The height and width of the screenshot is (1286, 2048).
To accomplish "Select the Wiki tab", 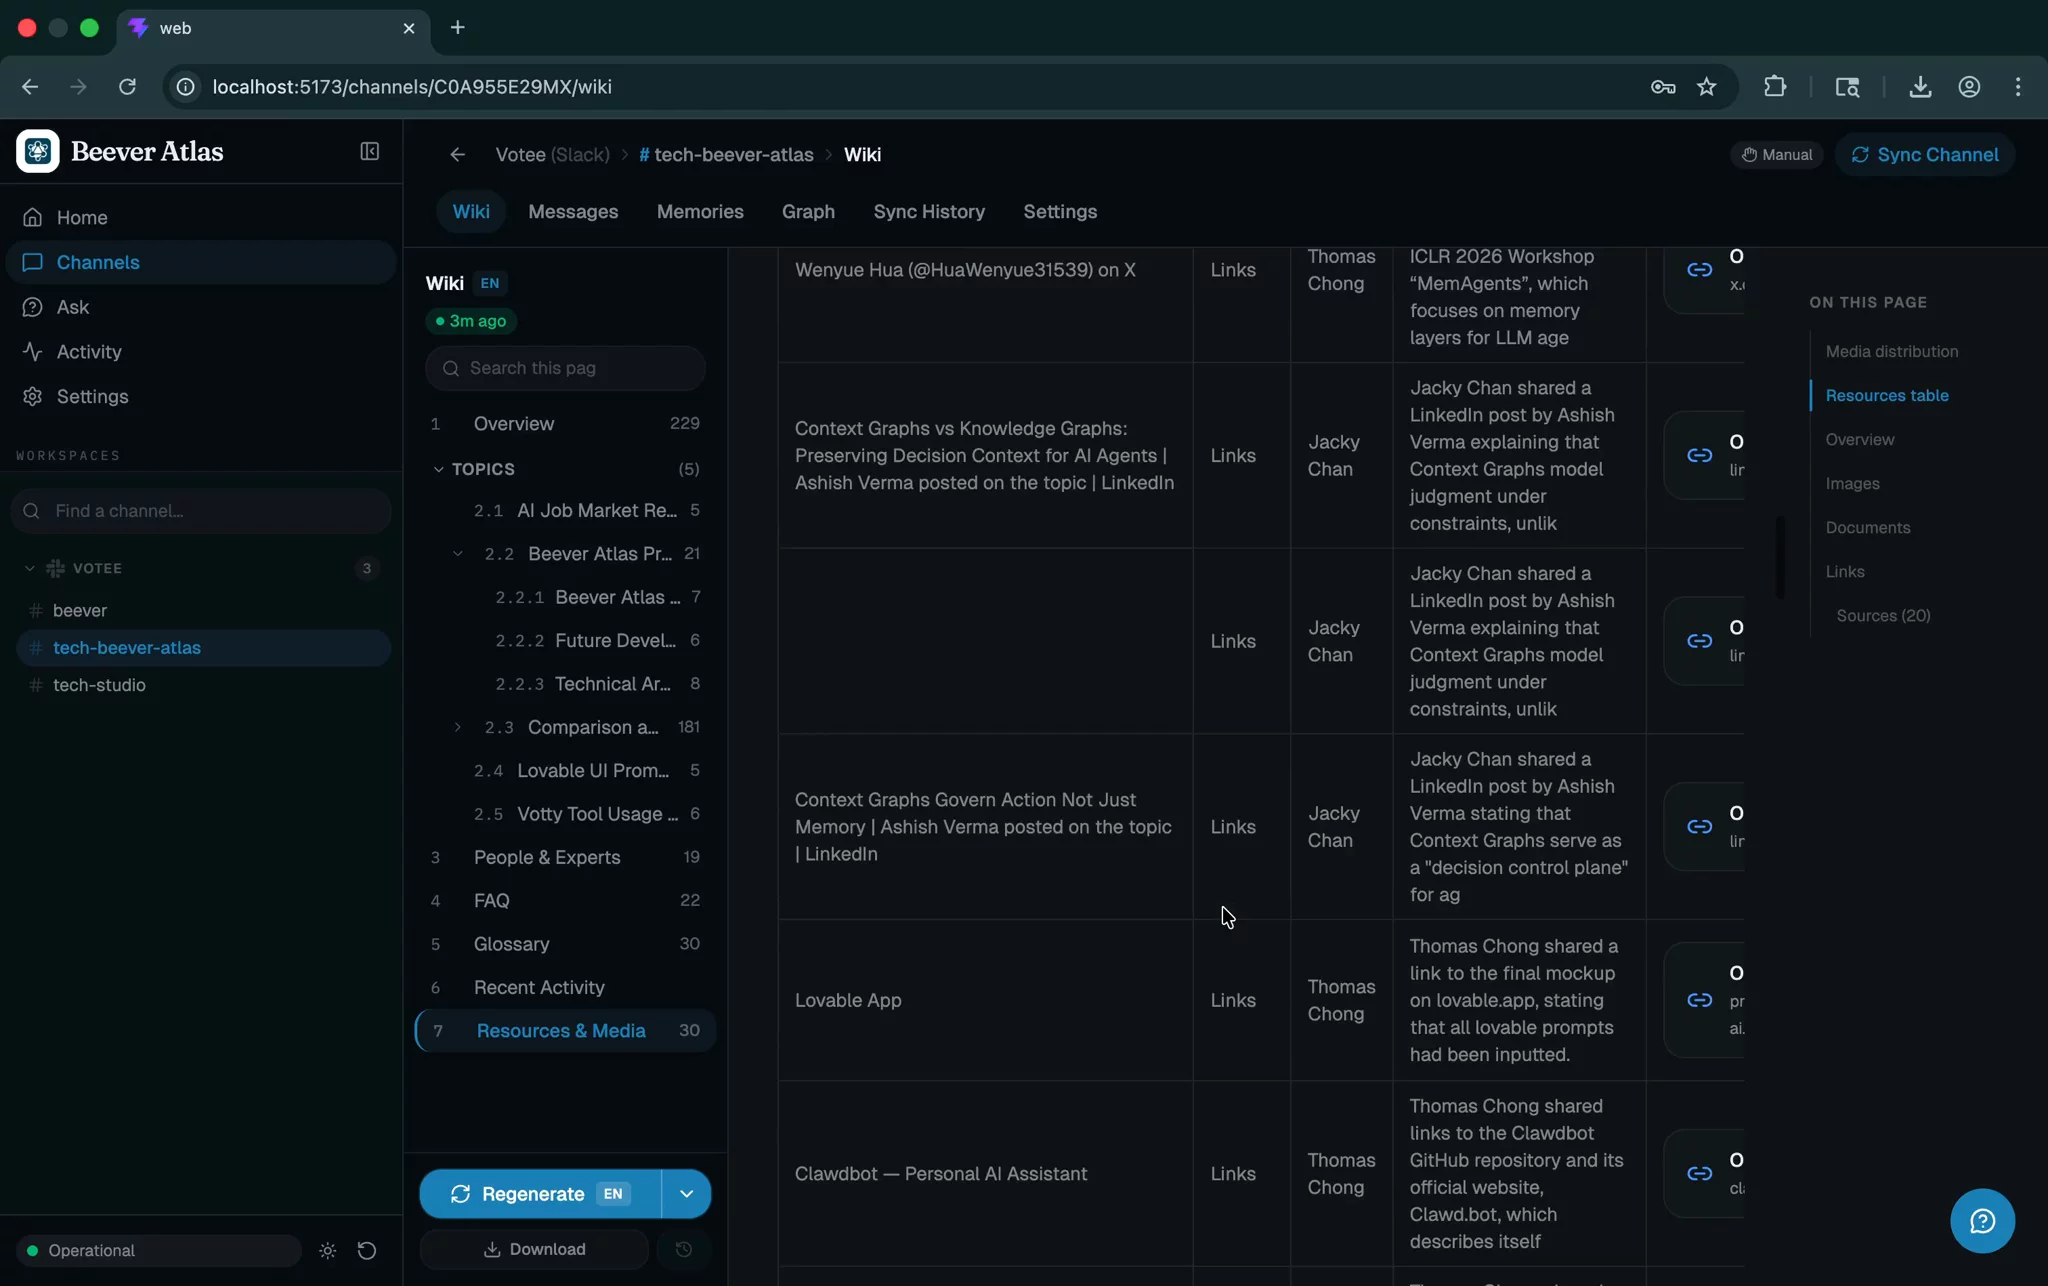I will point(471,212).
